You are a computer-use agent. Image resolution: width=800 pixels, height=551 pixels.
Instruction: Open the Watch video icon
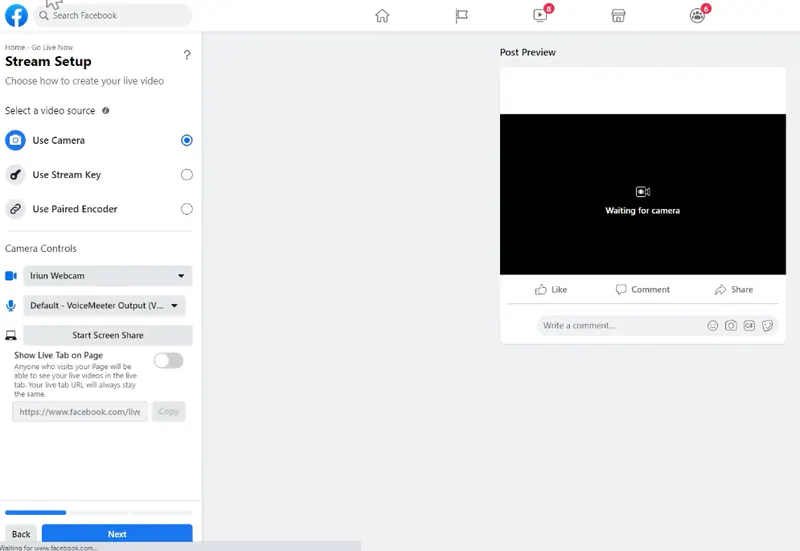click(540, 15)
